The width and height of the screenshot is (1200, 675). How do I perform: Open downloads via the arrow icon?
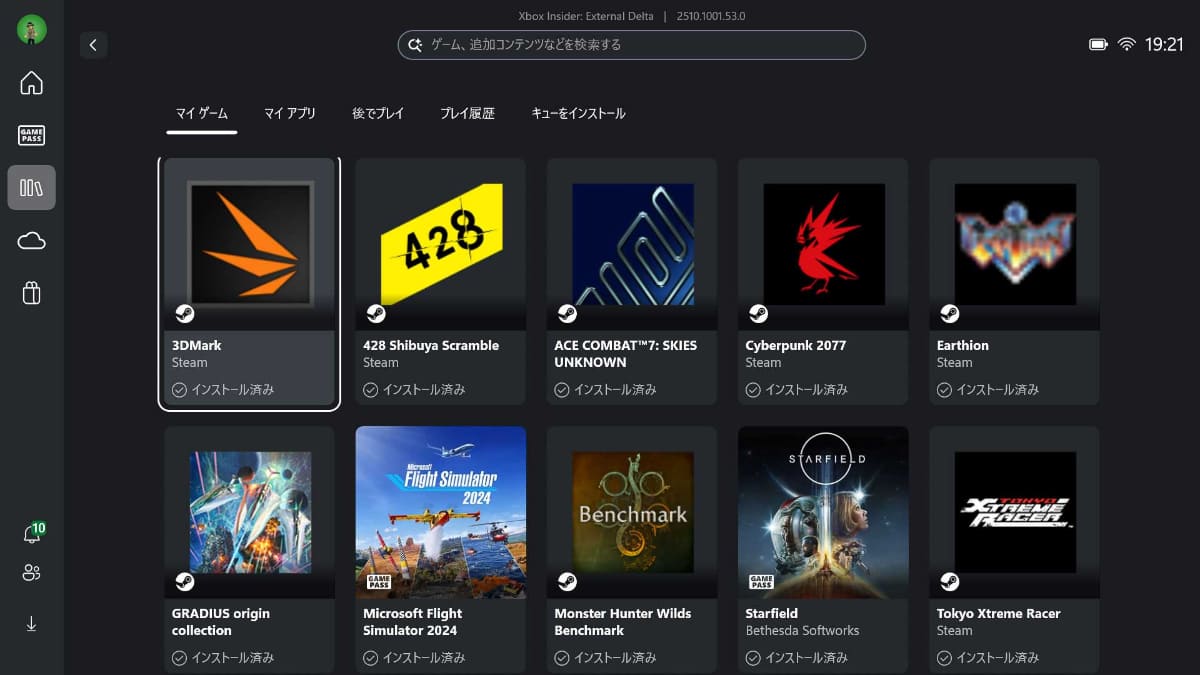click(x=31, y=623)
